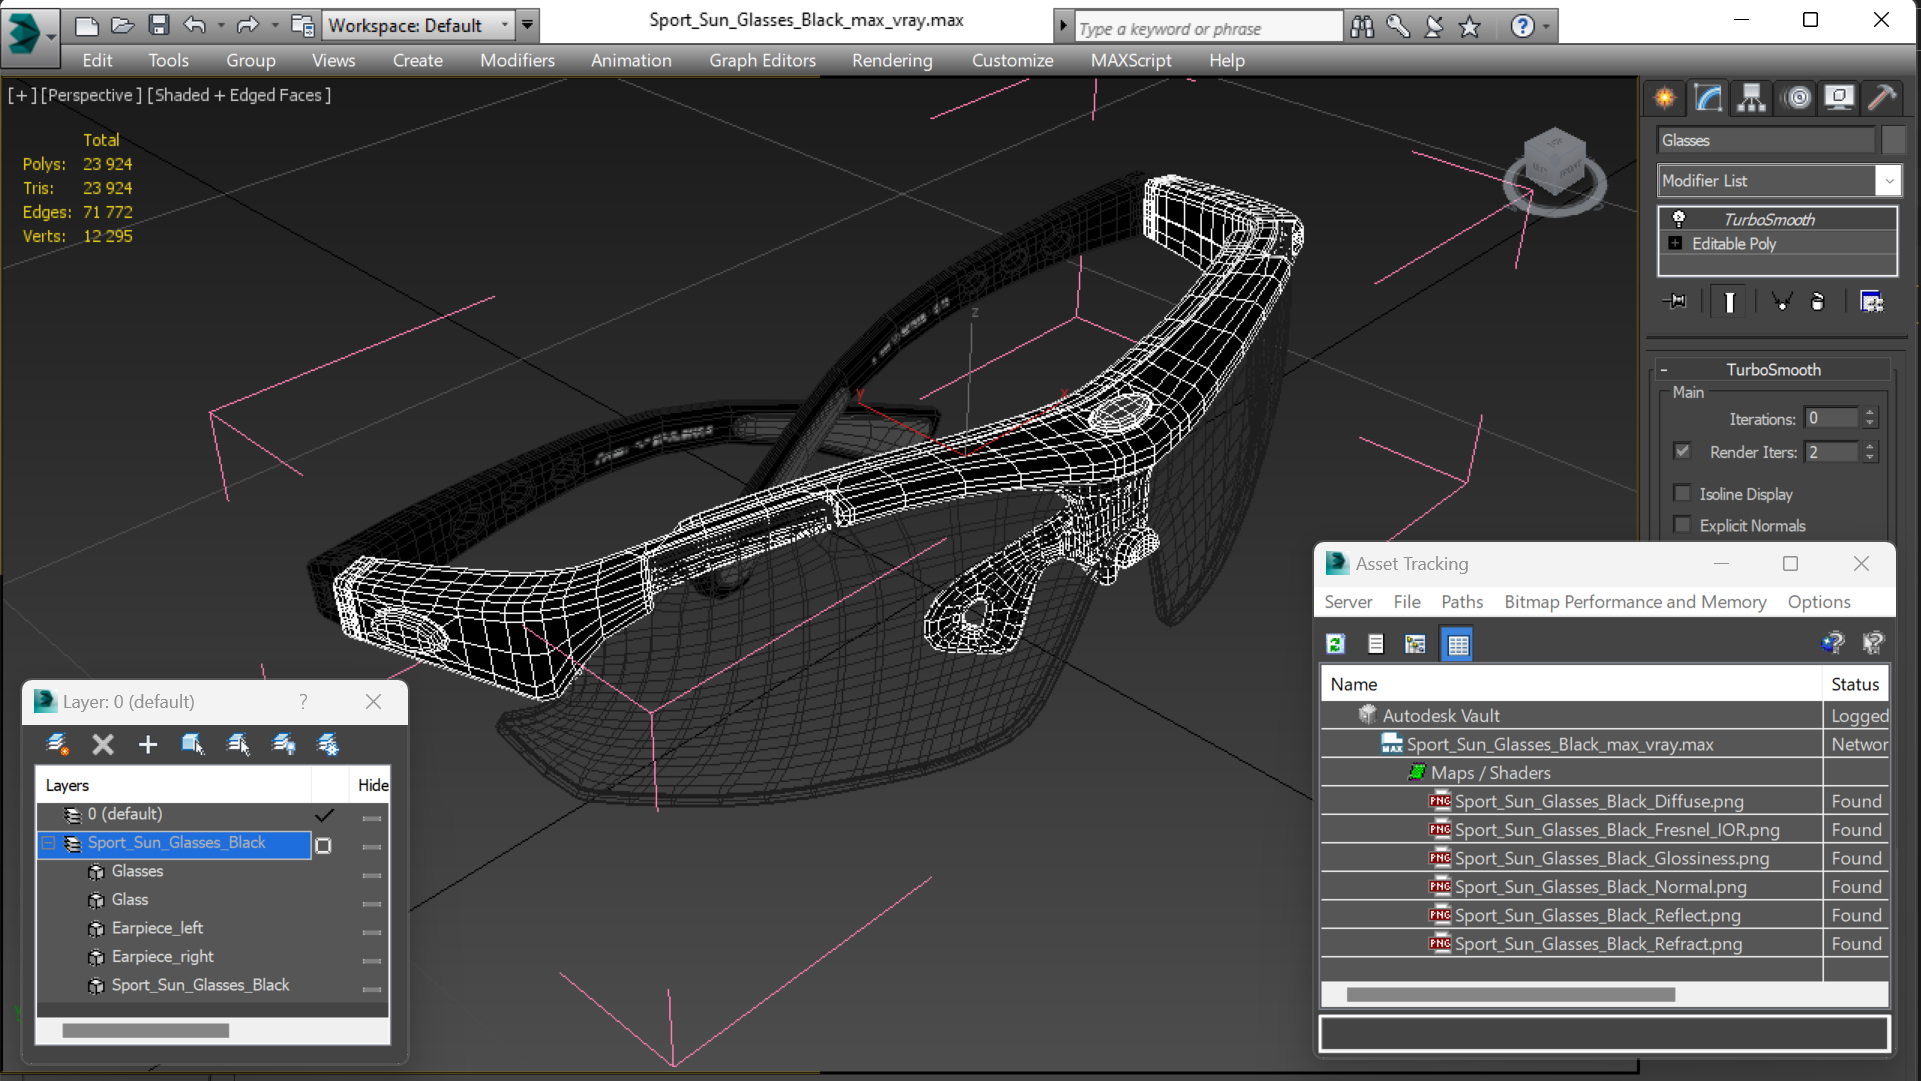
Task: Toggle the Hide dash for the Glasses object
Action: [x=372, y=875]
